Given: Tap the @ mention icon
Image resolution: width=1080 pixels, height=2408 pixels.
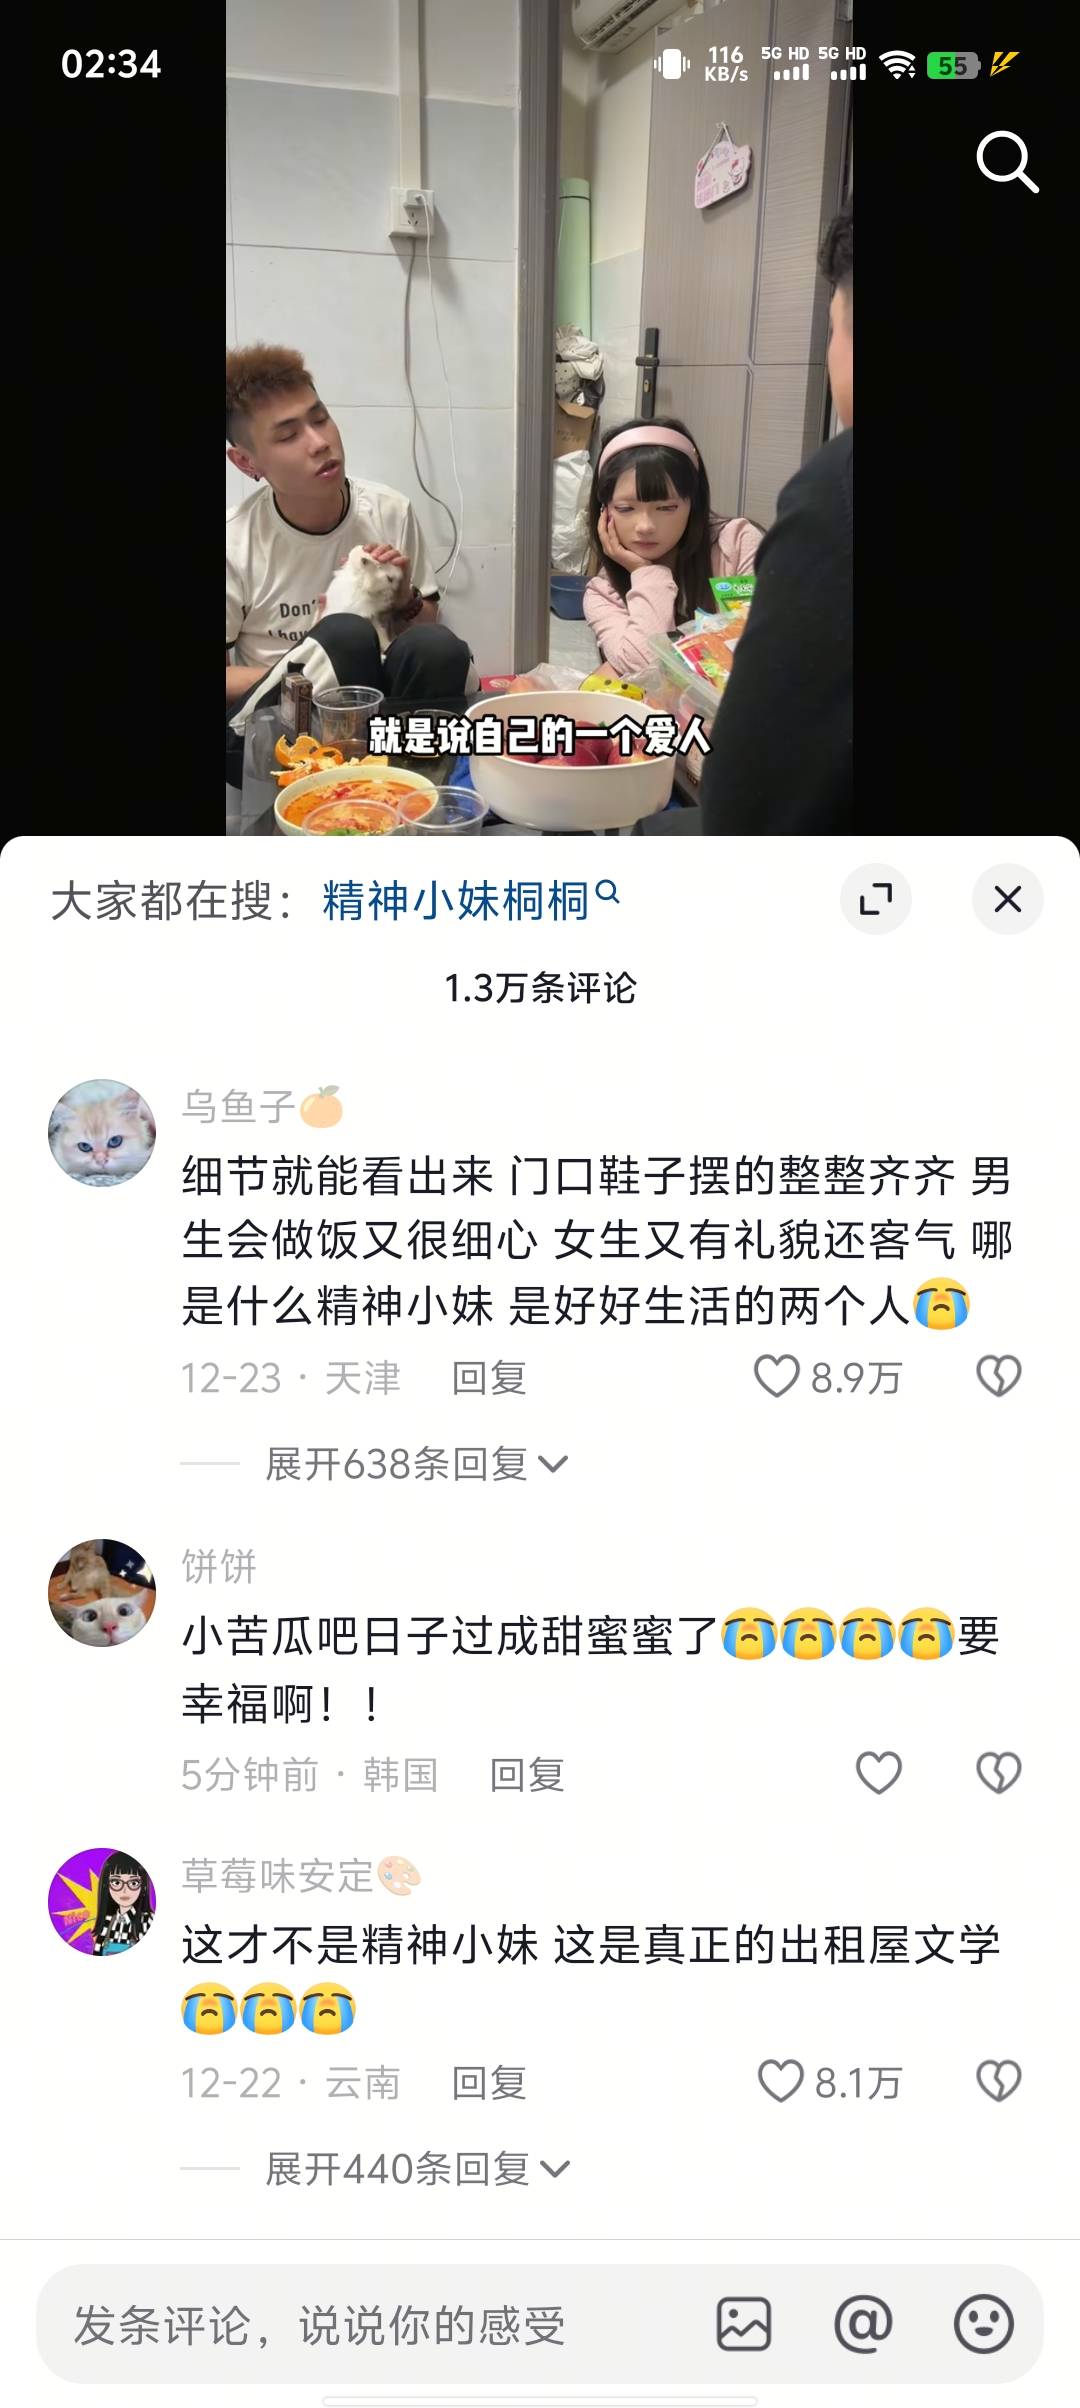Looking at the screenshot, I should point(863,2324).
